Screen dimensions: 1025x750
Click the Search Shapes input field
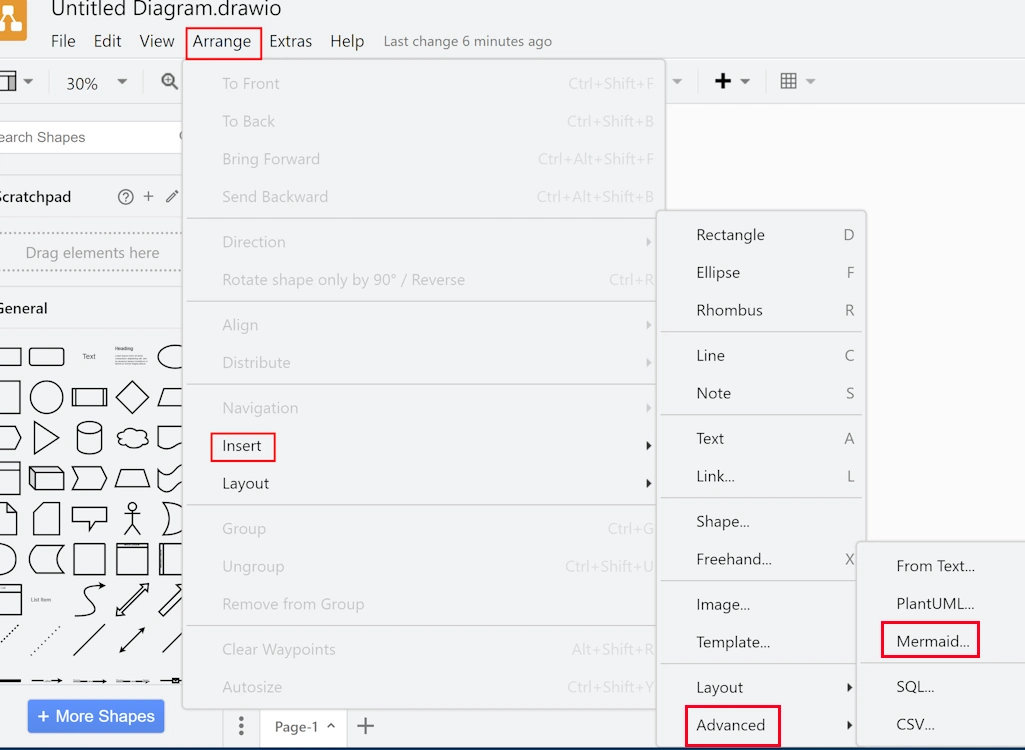coord(88,137)
